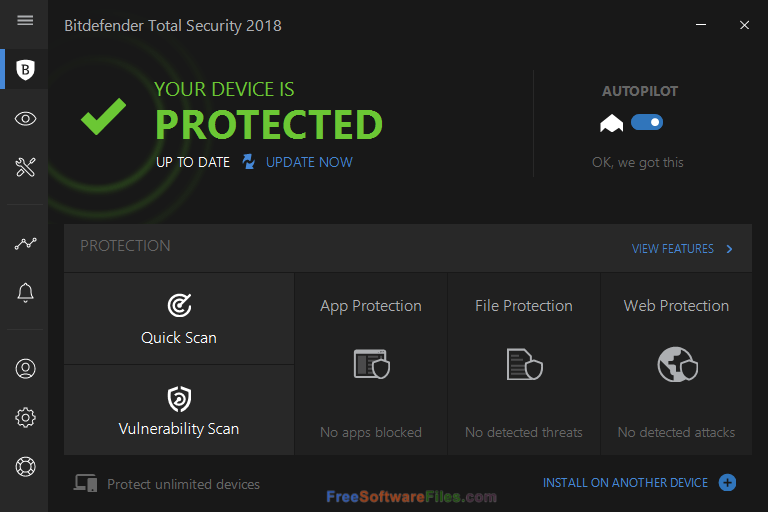This screenshot has width=768, height=512.
Task: Click Install On Another Device link
Action: pos(625,483)
